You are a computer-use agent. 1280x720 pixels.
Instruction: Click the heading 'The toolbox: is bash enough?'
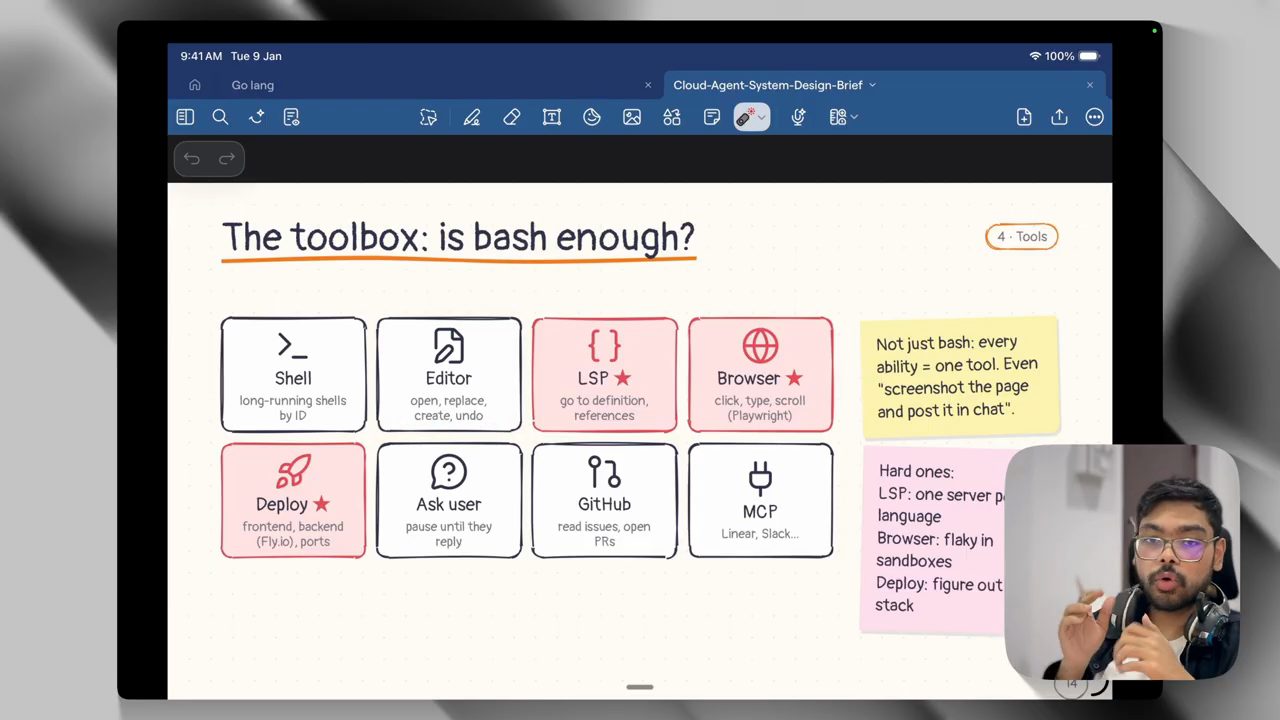[458, 238]
